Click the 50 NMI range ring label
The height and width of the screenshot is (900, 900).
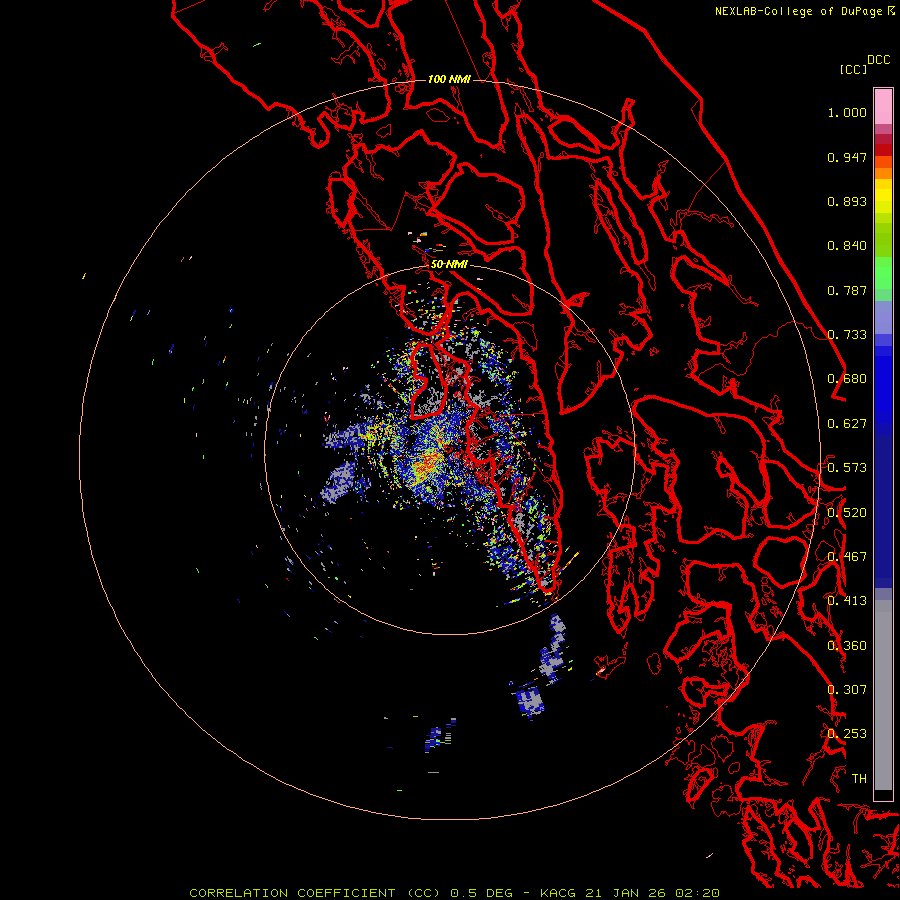449,264
